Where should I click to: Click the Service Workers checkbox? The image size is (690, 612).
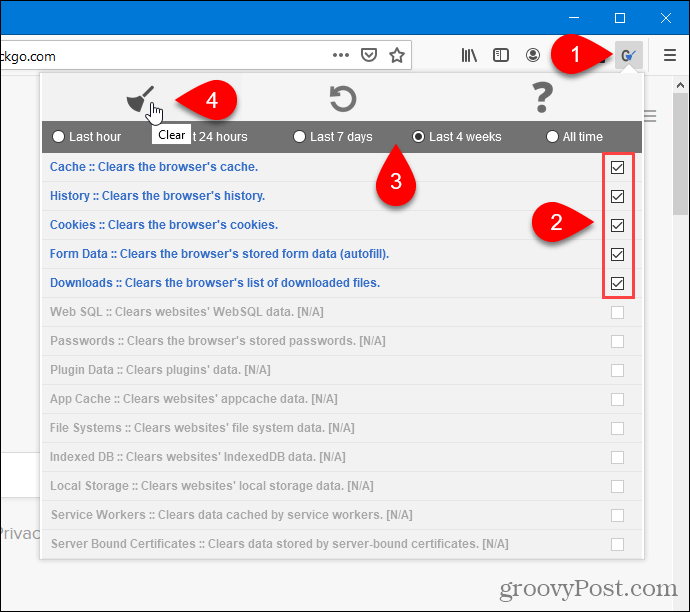(617, 515)
